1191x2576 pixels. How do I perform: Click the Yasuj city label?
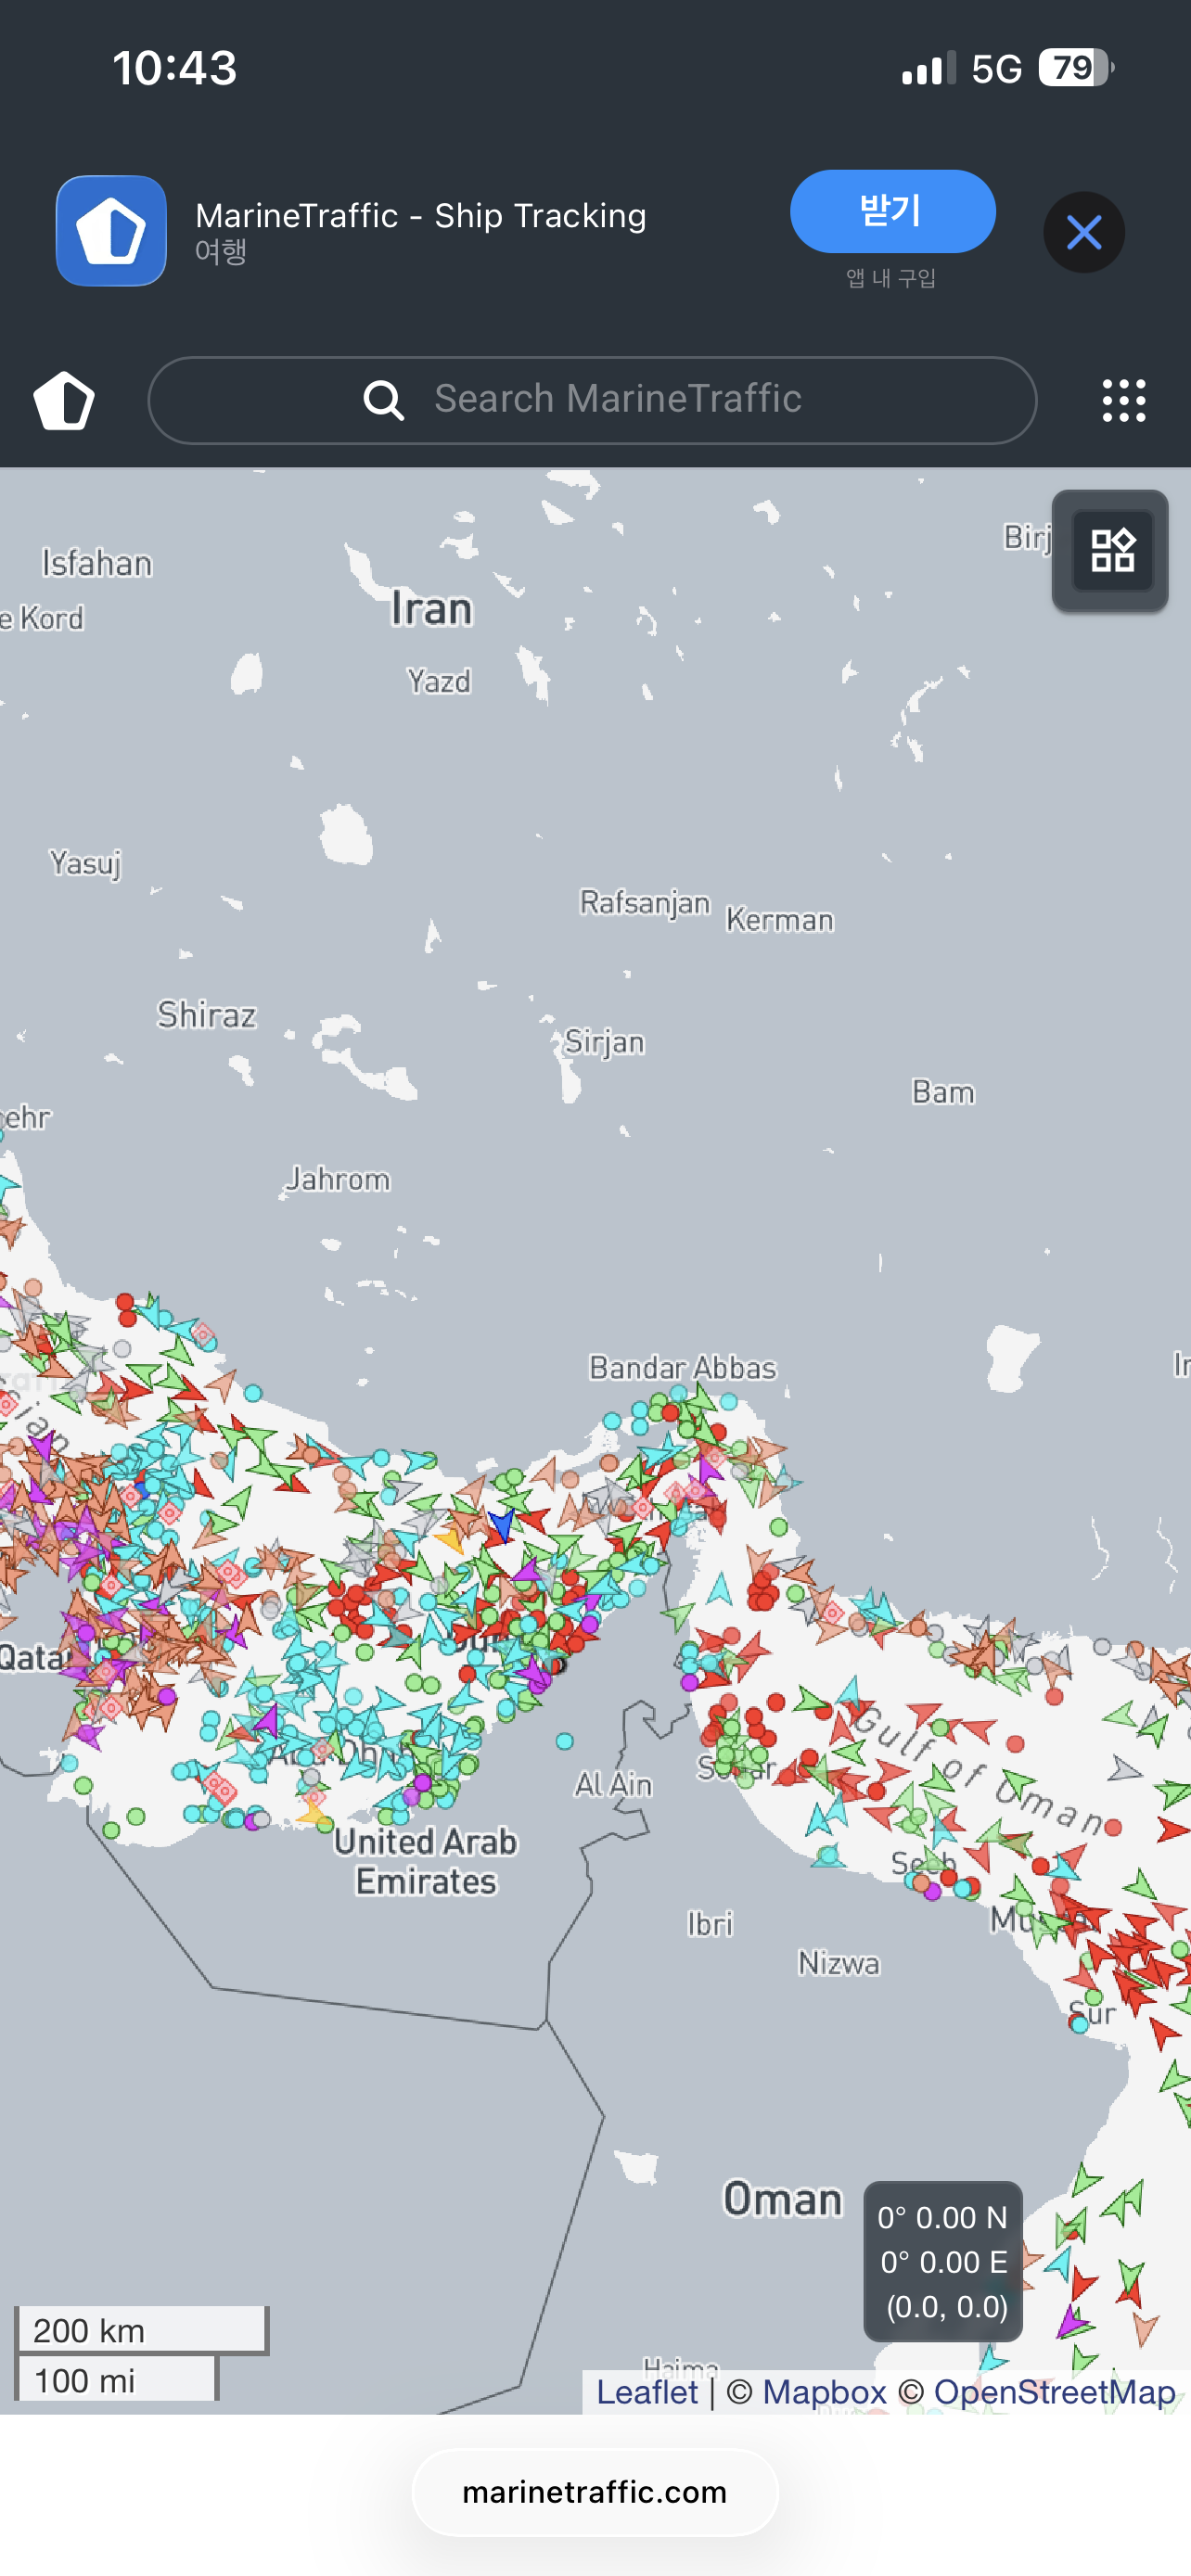pyautogui.click(x=86, y=862)
